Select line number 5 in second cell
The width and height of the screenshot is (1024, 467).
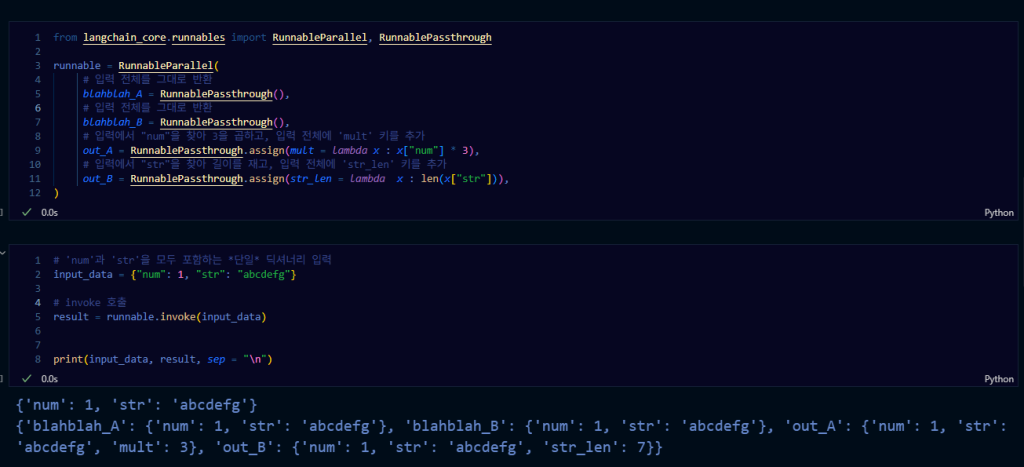tap(37, 317)
